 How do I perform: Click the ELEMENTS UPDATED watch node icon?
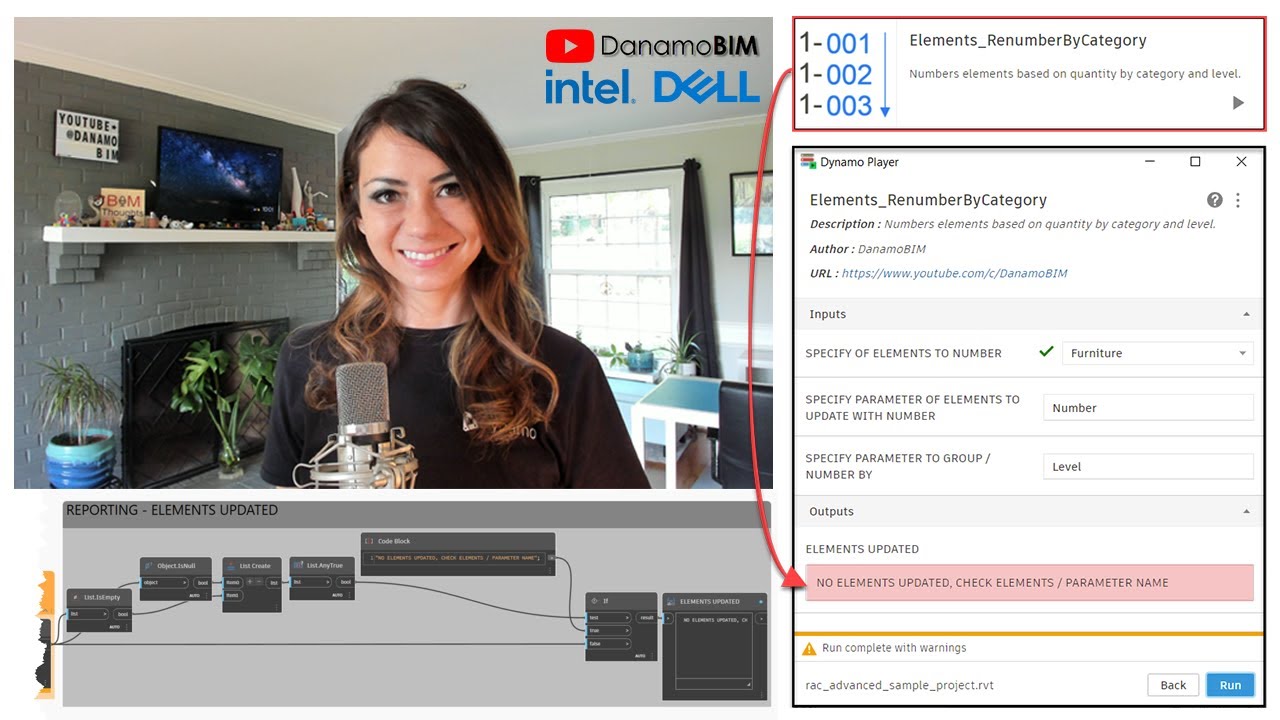tap(670, 602)
